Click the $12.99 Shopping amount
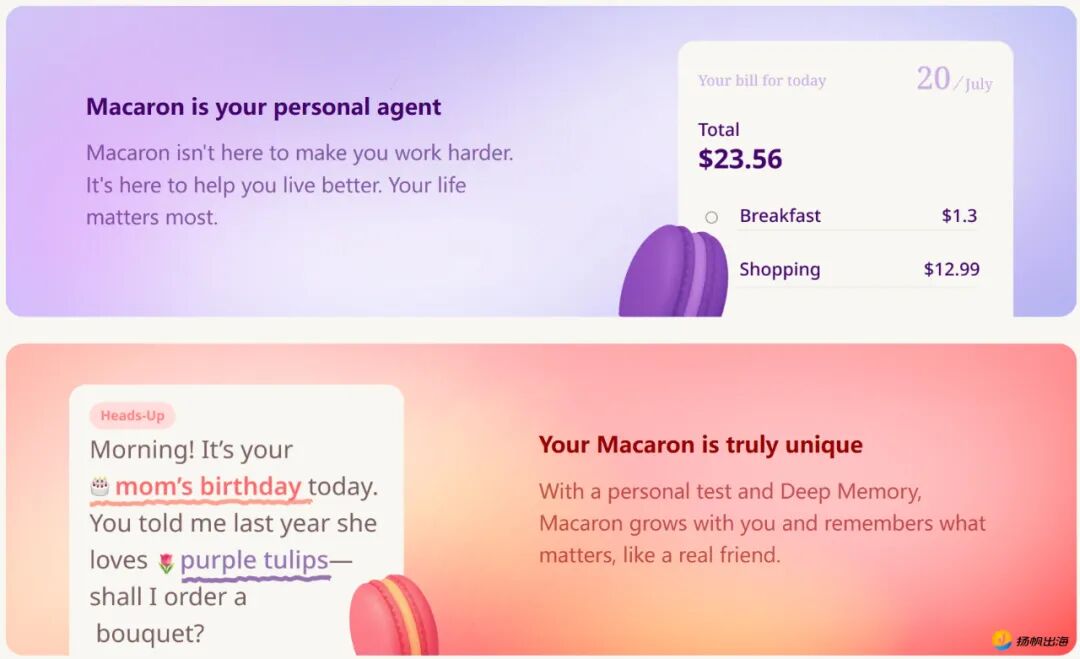Image resolution: width=1080 pixels, height=659 pixels. point(951,269)
